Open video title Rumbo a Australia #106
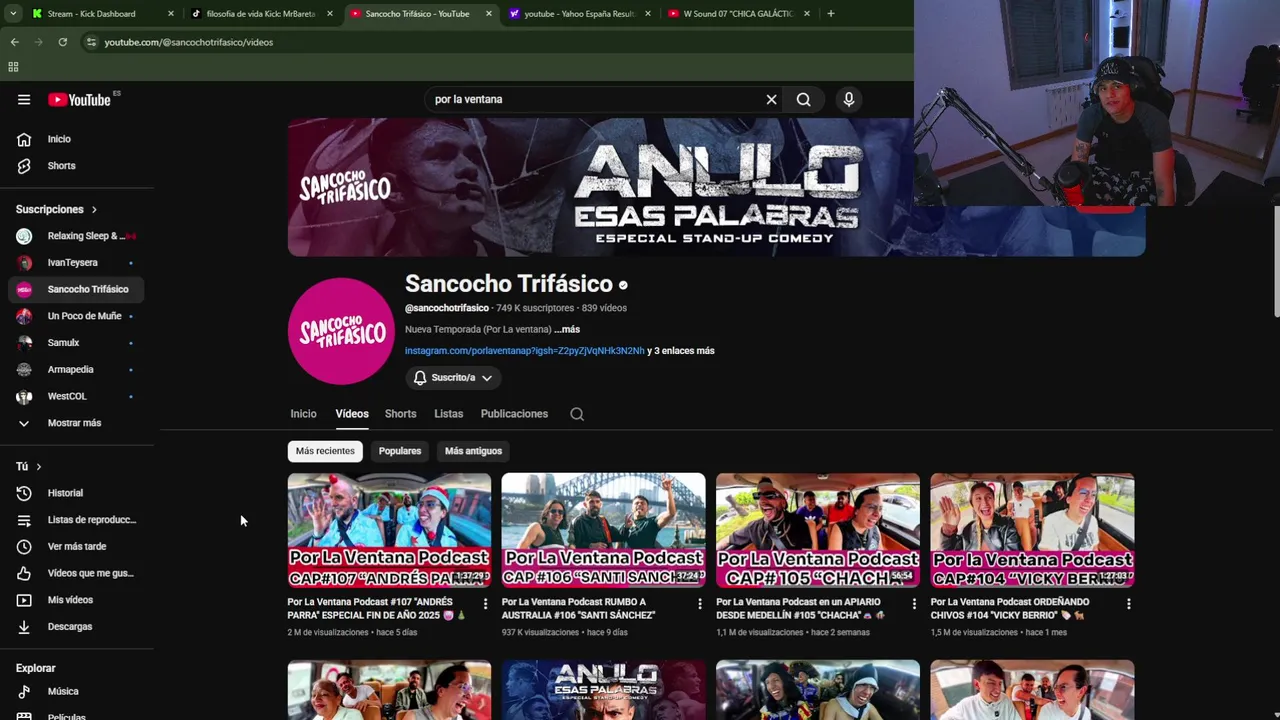Image resolution: width=1280 pixels, height=720 pixels. tap(578, 609)
